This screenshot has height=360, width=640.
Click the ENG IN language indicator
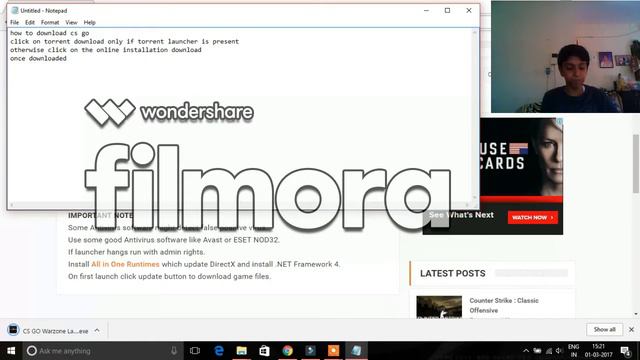click(x=573, y=351)
